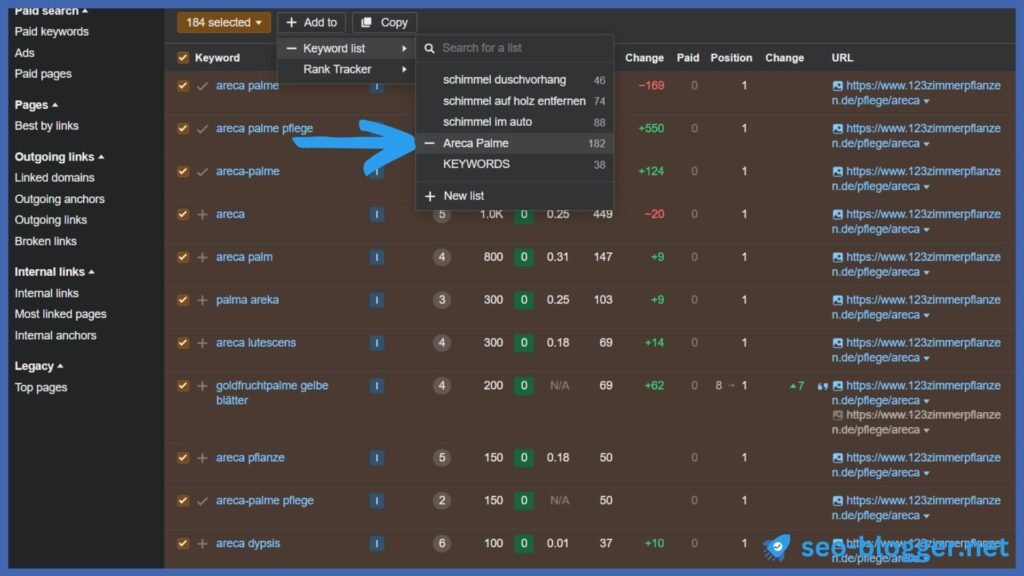Click the magnifier icon in list search

pyautogui.click(x=429, y=48)
